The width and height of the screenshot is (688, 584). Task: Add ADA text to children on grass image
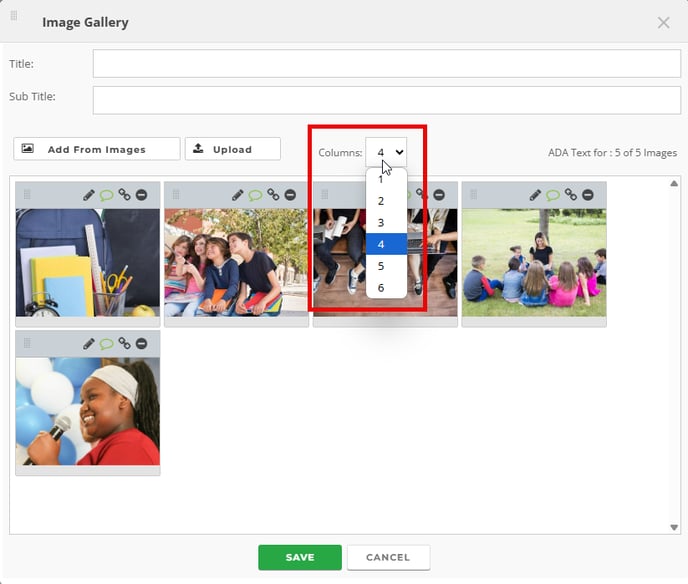point(553,195)
